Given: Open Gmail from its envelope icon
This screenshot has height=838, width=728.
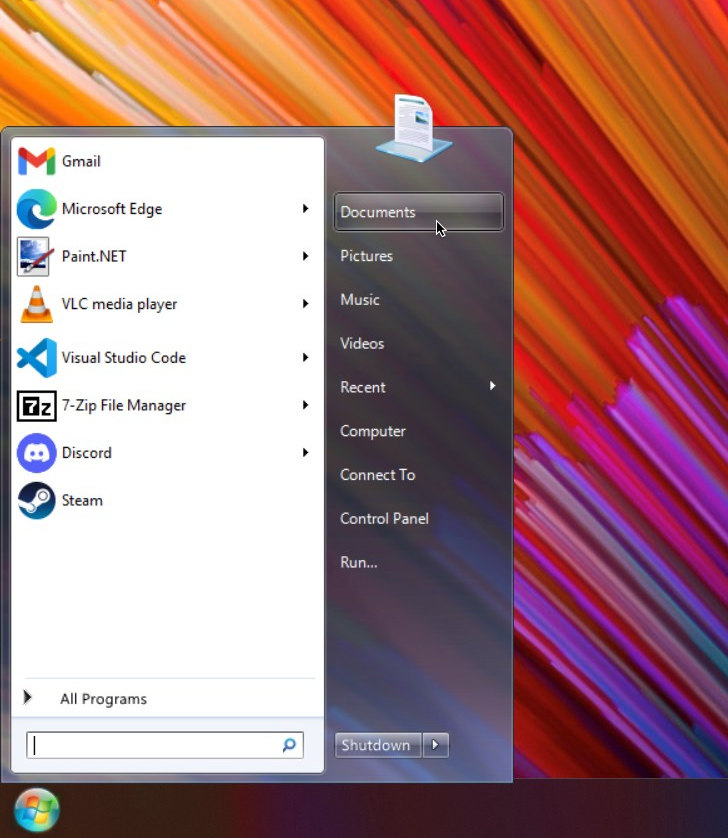Looking at the screenshot, I should point(36,161).
